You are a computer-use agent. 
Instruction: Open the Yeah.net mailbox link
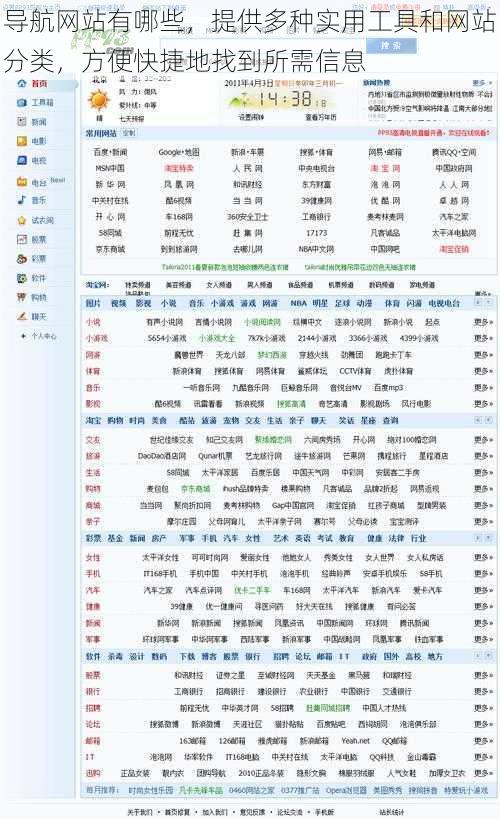[355, 741]
